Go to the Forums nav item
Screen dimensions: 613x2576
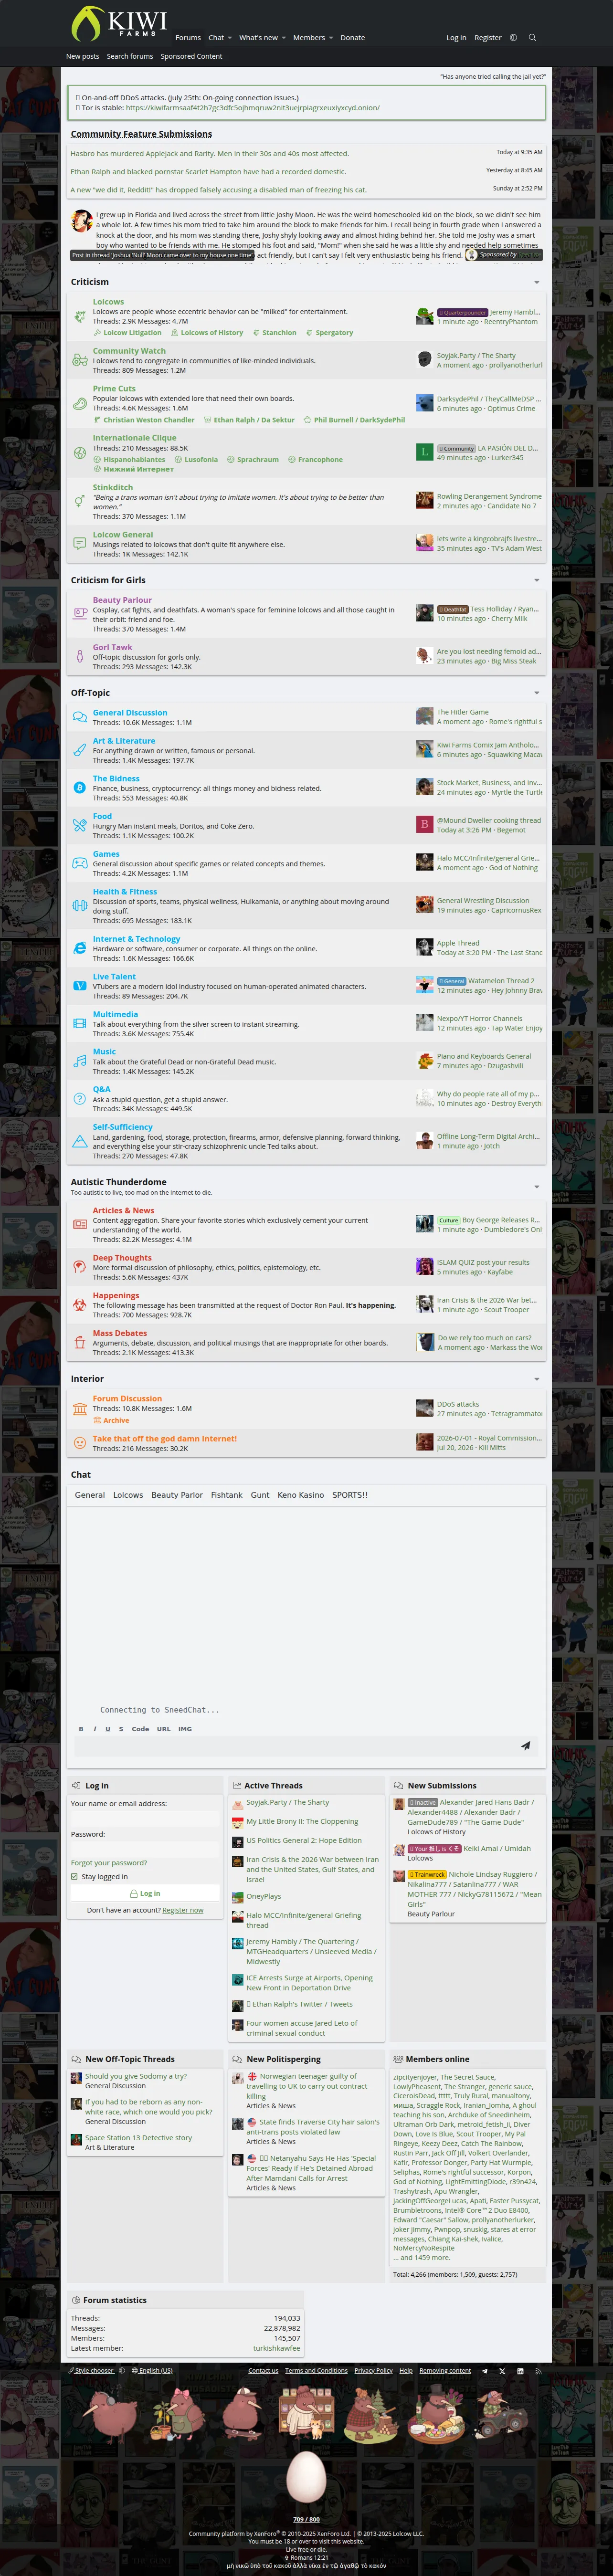click(x=188, y=38)
